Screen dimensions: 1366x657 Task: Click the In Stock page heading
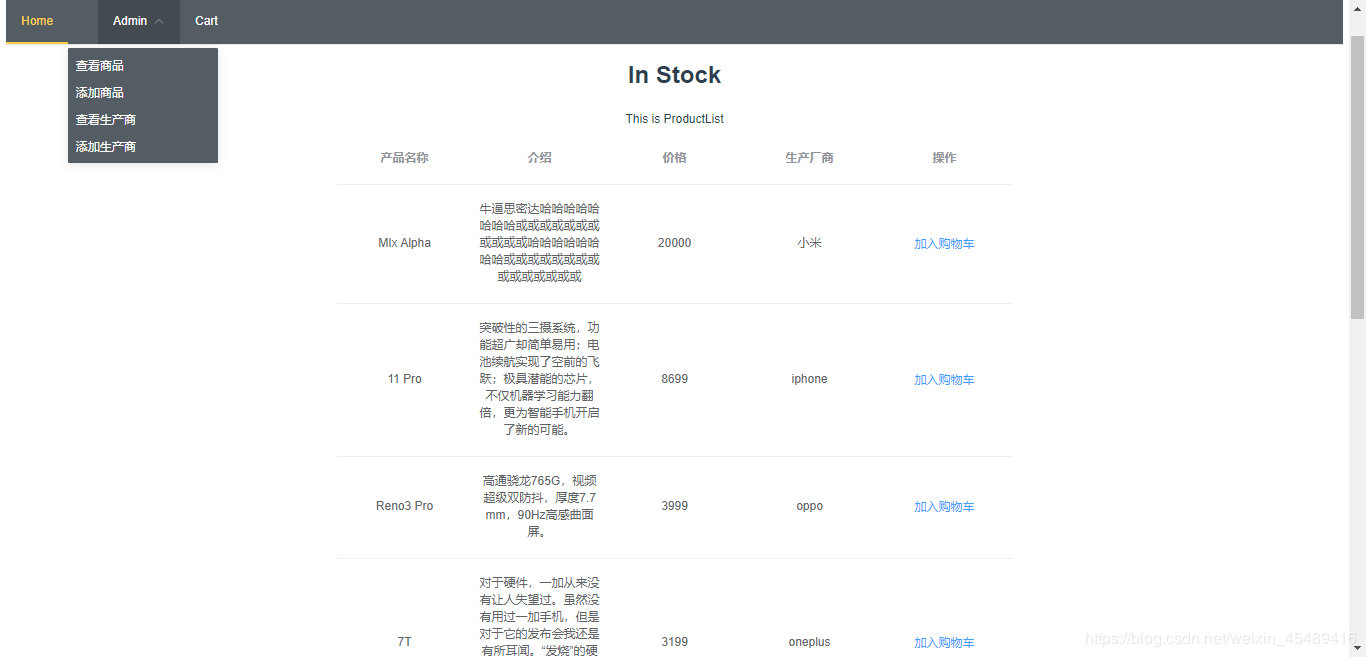point(674,75)
